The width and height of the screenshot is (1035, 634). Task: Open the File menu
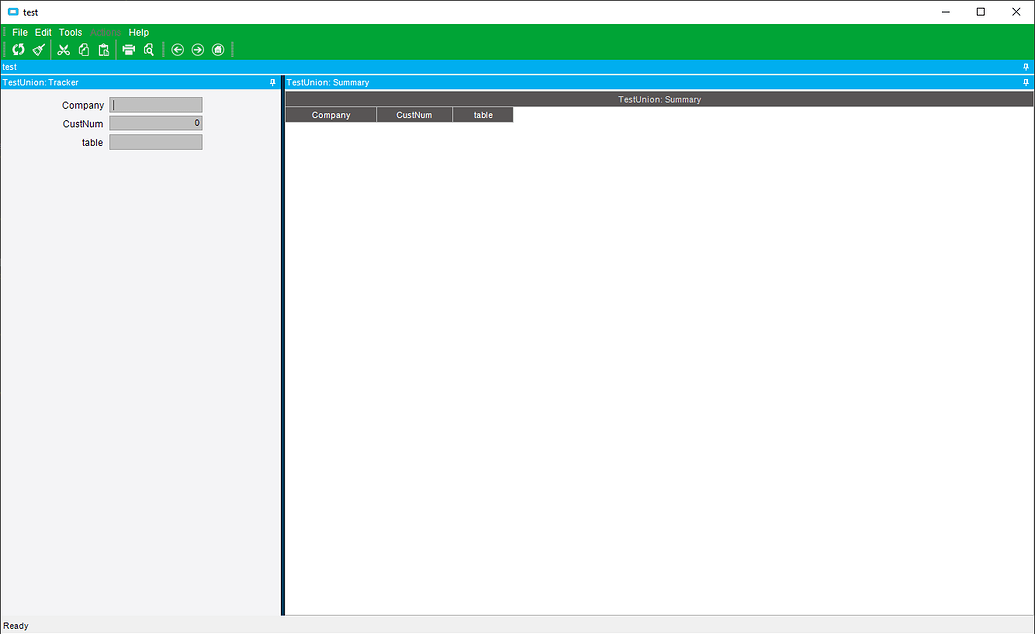coord(19,32)
